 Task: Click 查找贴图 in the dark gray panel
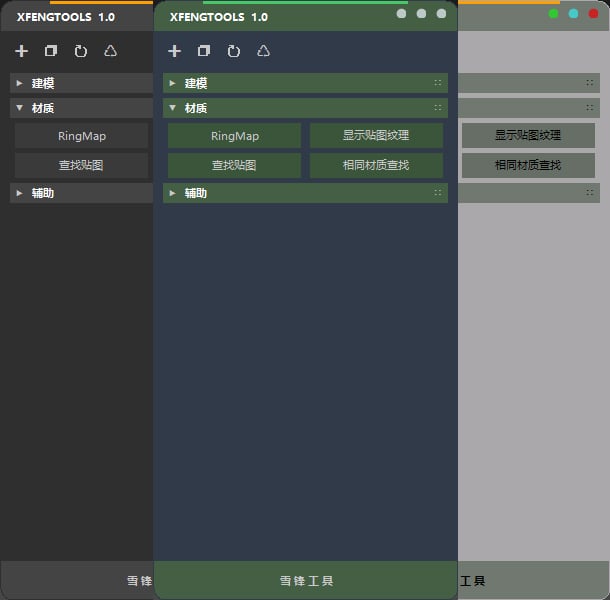pos(81,165)
